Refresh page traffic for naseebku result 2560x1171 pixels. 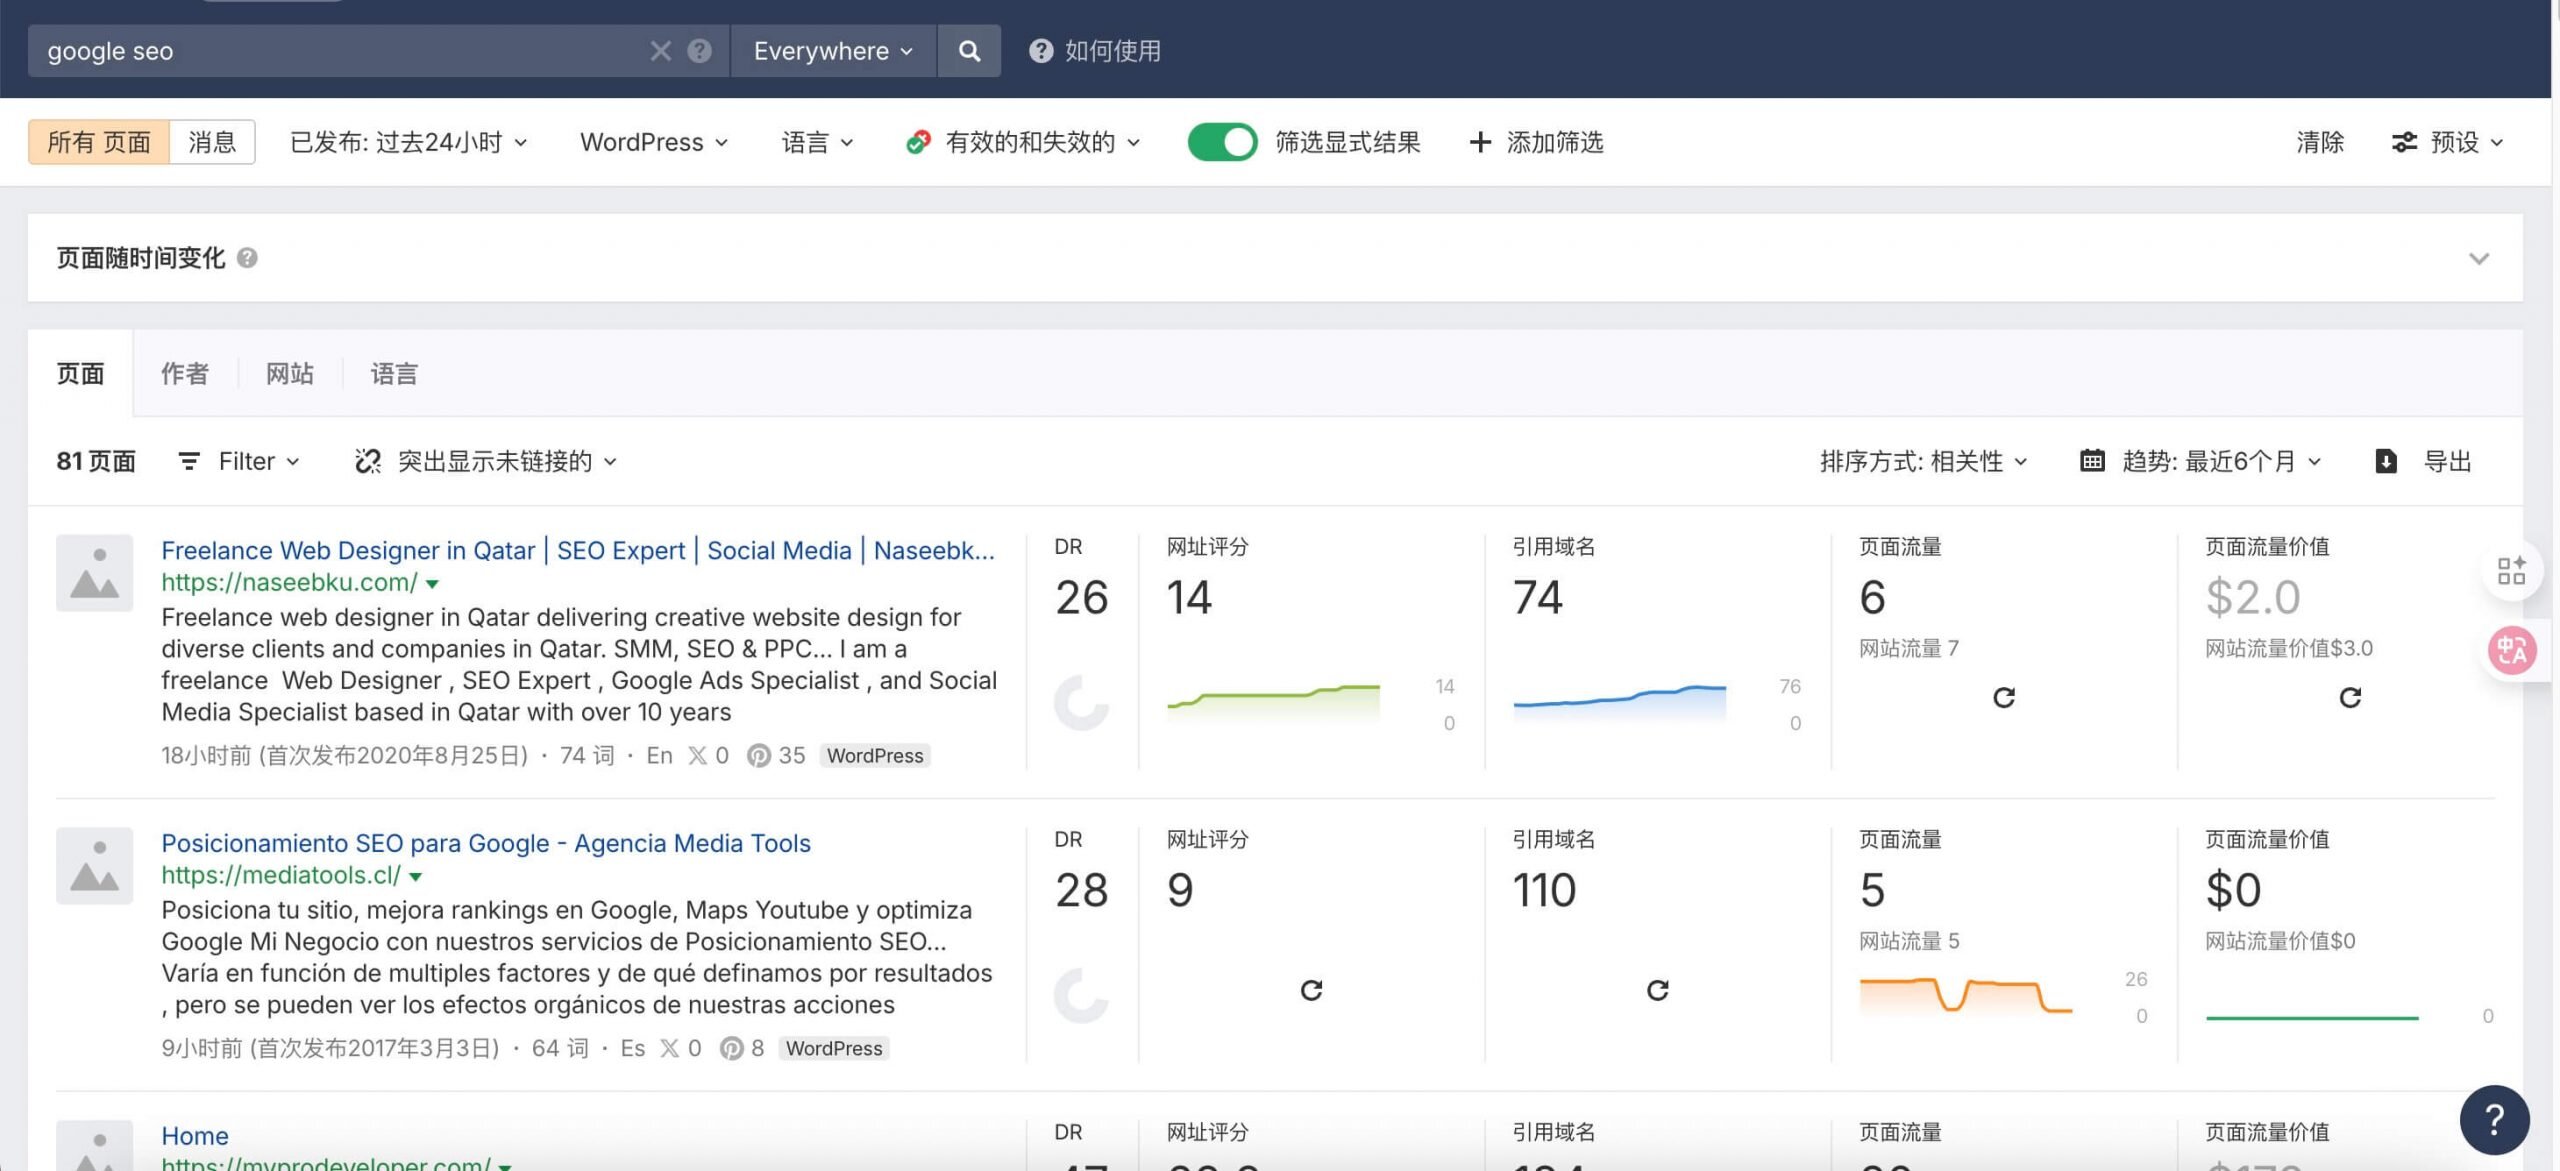point(2003,697)
